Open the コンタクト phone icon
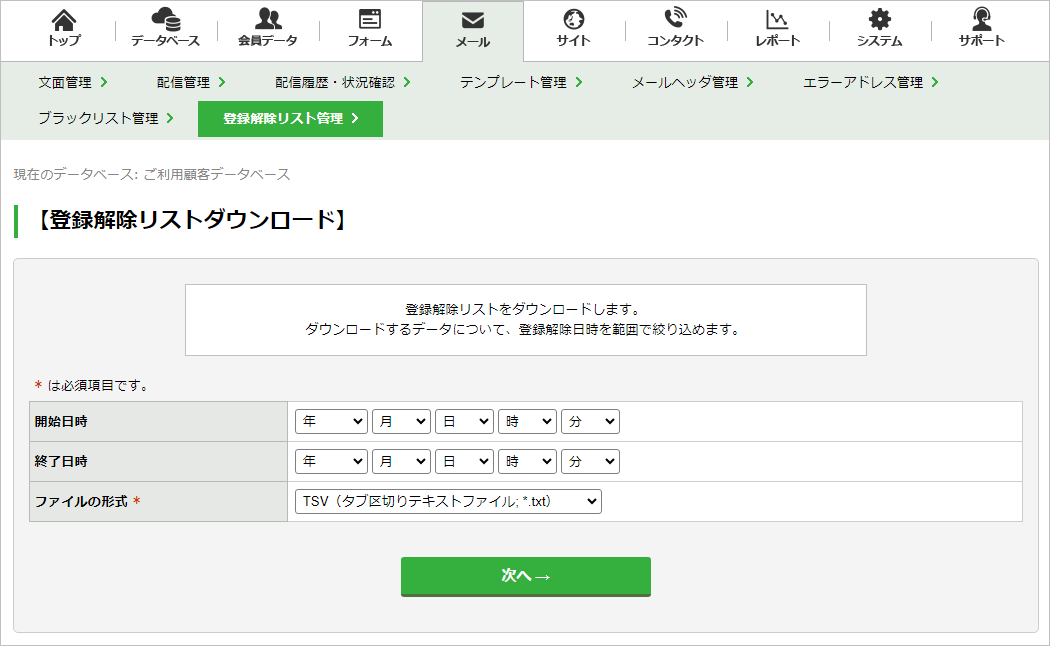1050x646 pixels. 675,19
